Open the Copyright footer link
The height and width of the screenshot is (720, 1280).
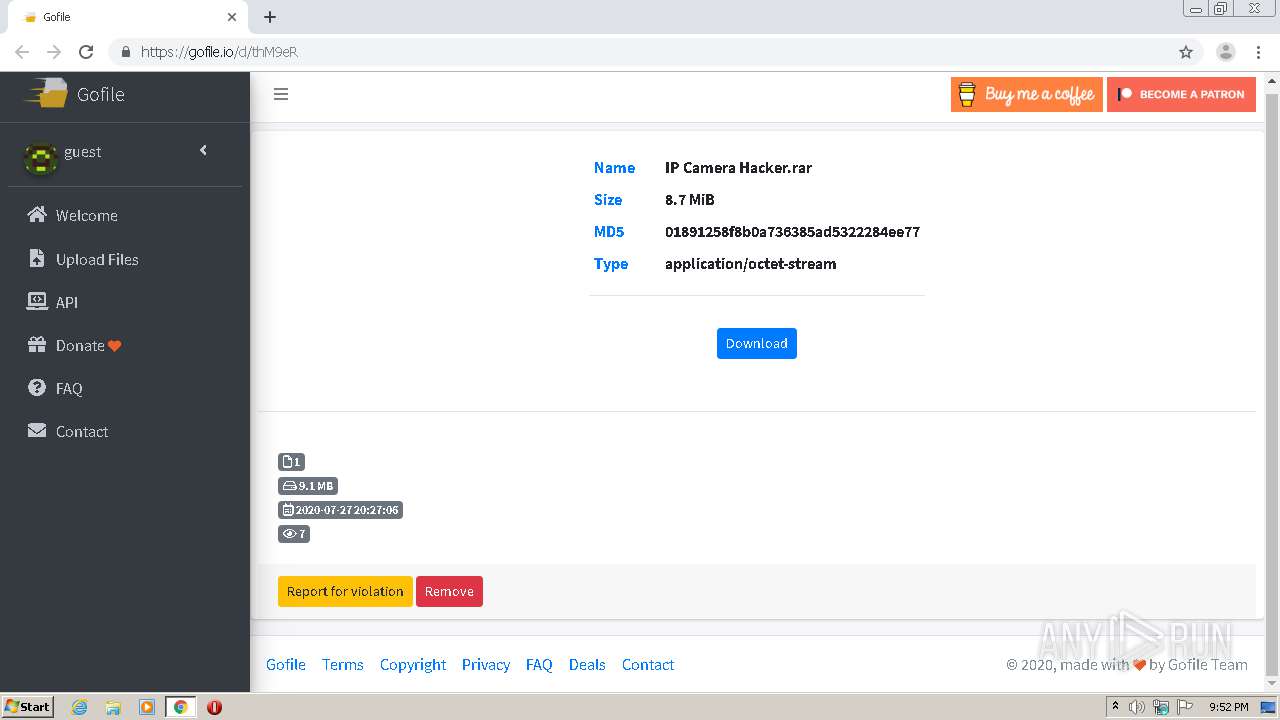point(413,664)
